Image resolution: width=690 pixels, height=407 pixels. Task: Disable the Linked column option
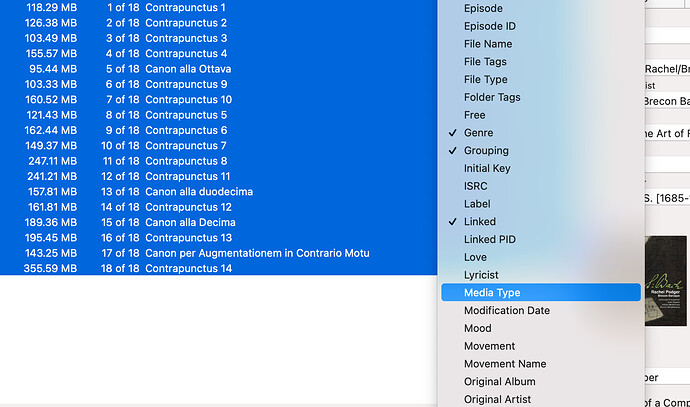(x=479, y=222)
